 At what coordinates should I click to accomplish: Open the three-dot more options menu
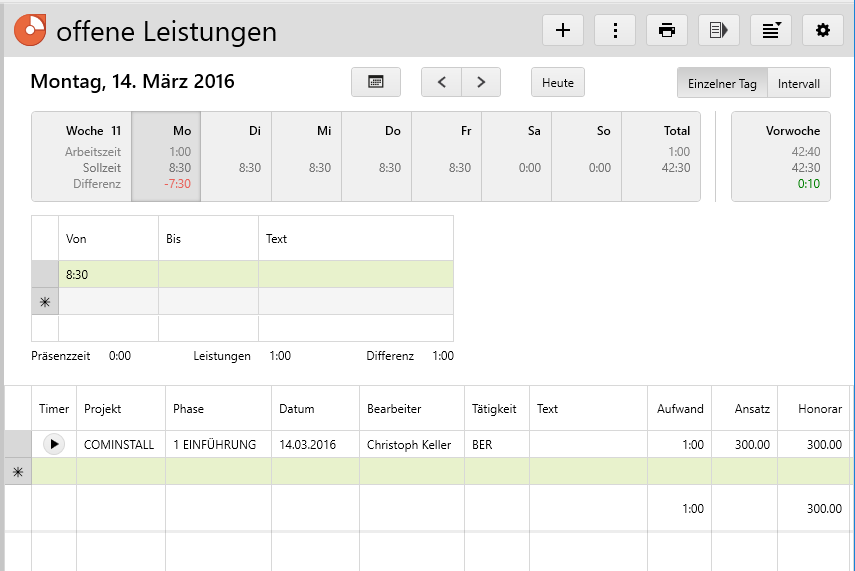[x=615, y=30]
